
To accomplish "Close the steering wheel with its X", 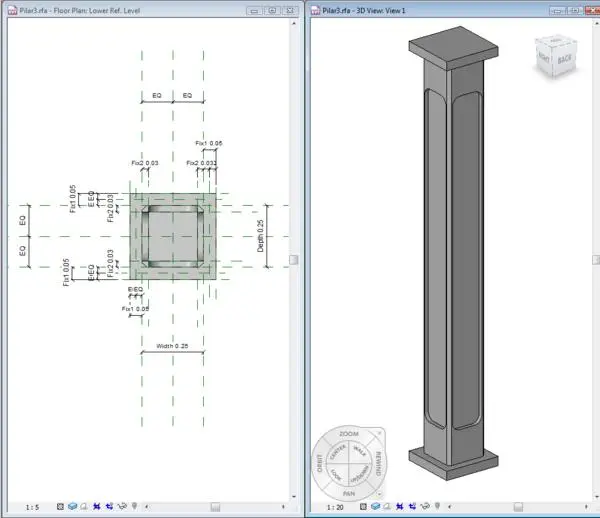I will coord(379,433).
